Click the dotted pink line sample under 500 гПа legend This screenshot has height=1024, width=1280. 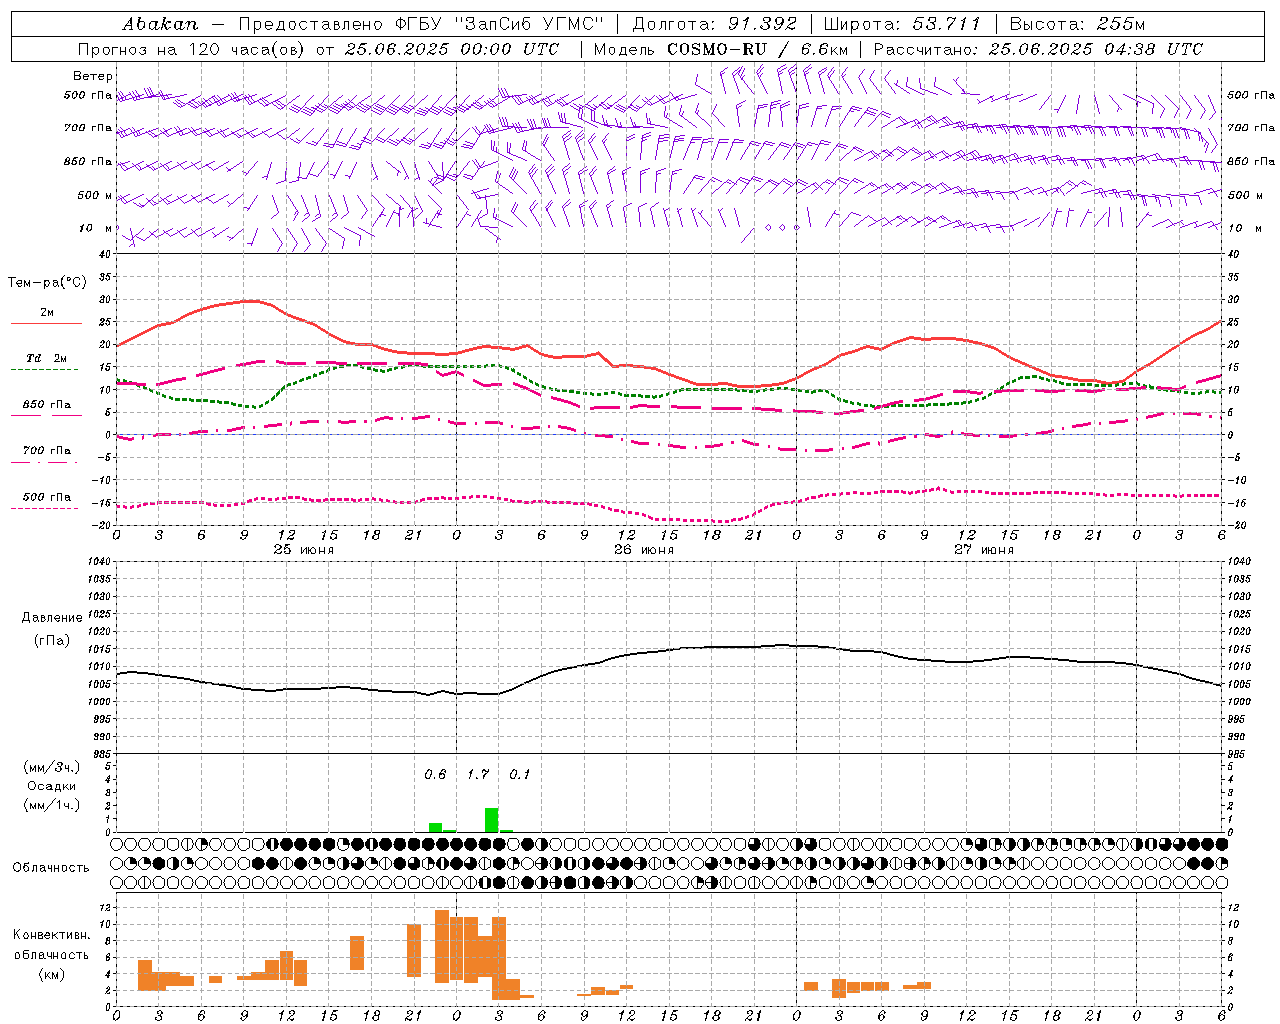(44, 508)
